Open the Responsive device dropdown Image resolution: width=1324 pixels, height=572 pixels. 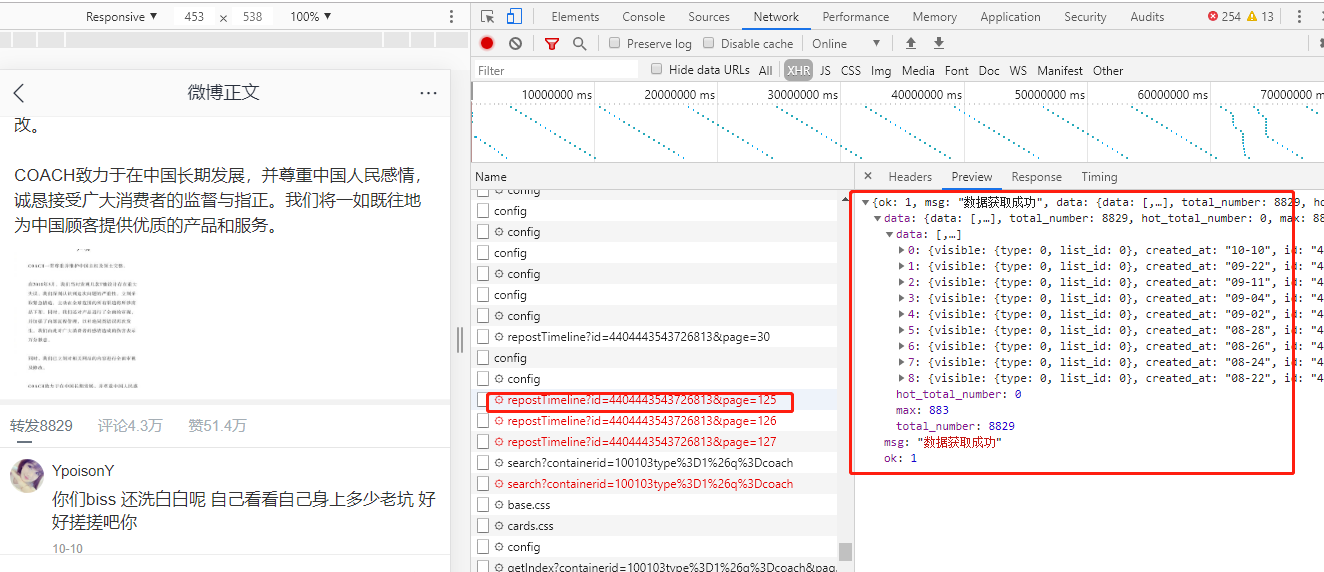pos(121,16)
